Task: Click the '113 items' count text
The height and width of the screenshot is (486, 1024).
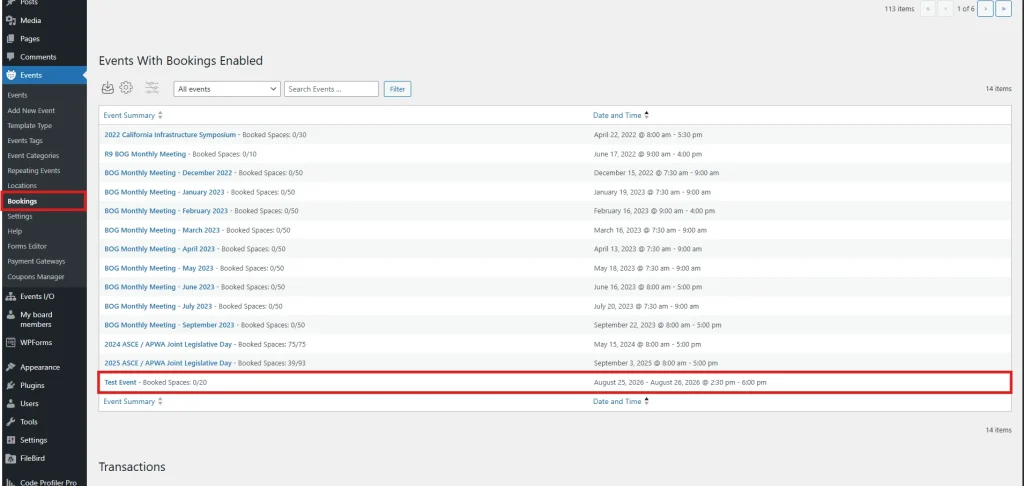Action: (x=899, y=9)
